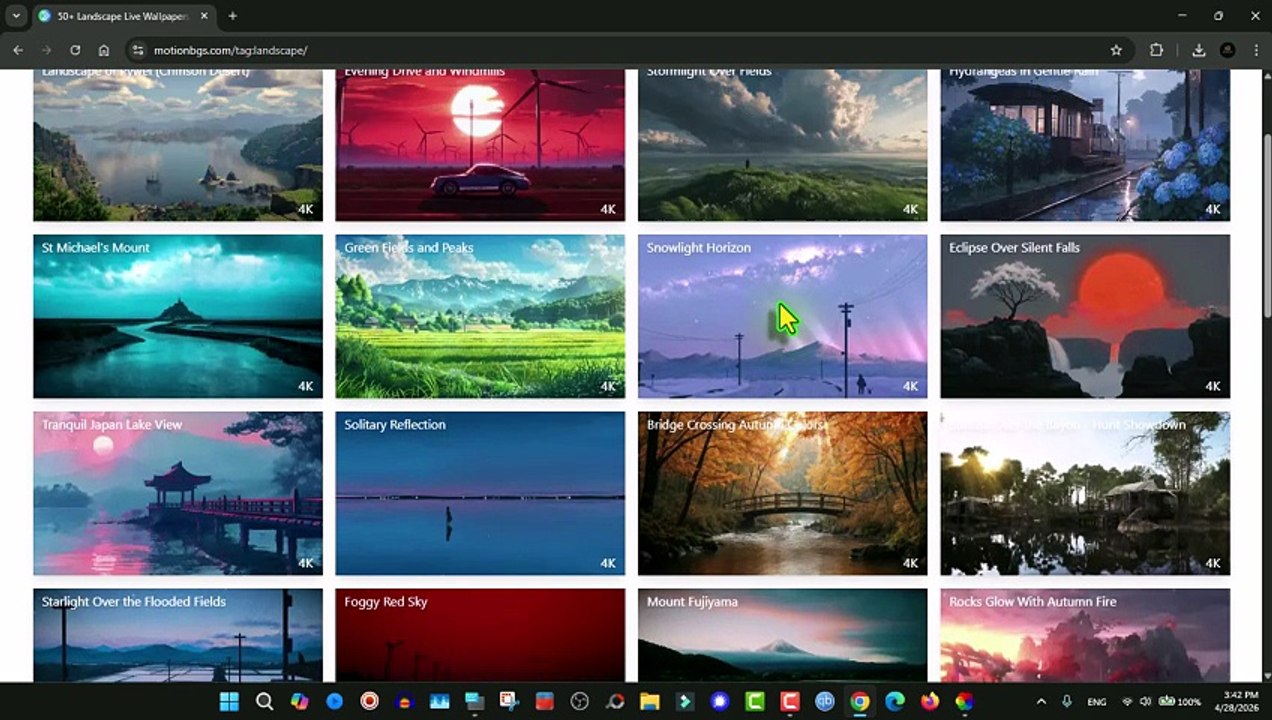Screen dimensions: 1272x720
Task: Open OBS Studio from the taskbar
Action: tap(580, 701)
